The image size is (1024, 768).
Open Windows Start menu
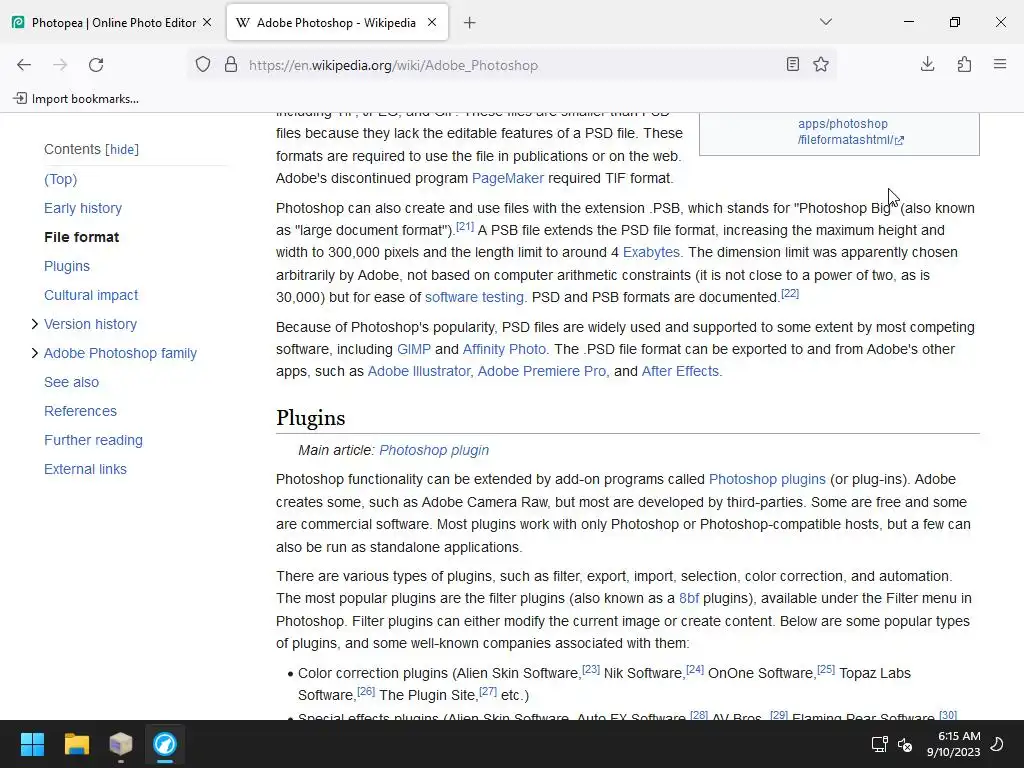(32, 744)
